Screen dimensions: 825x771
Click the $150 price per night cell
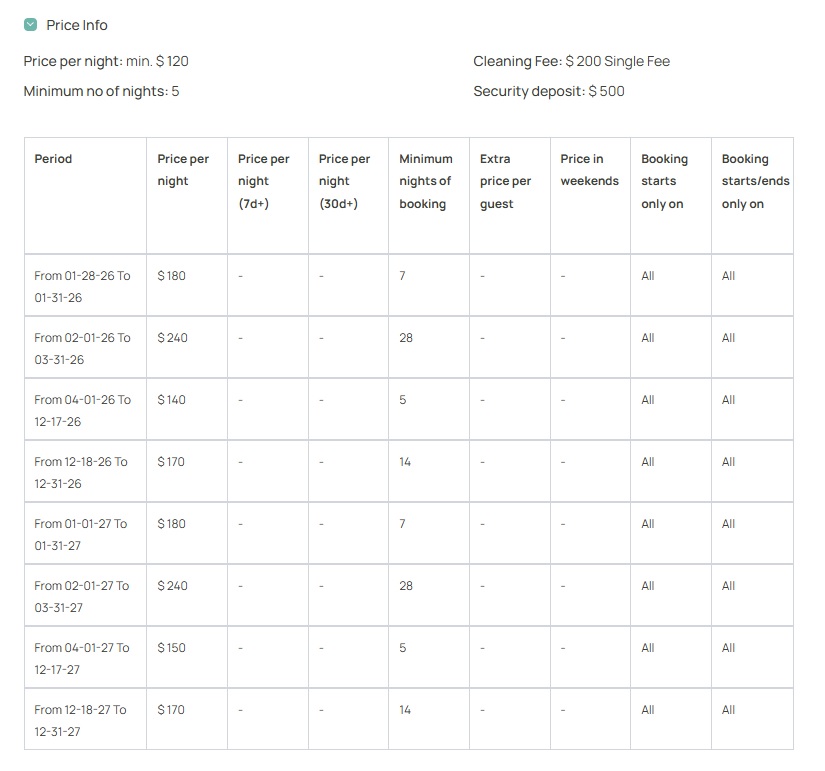pyautogui.click(x=172, y=648)
